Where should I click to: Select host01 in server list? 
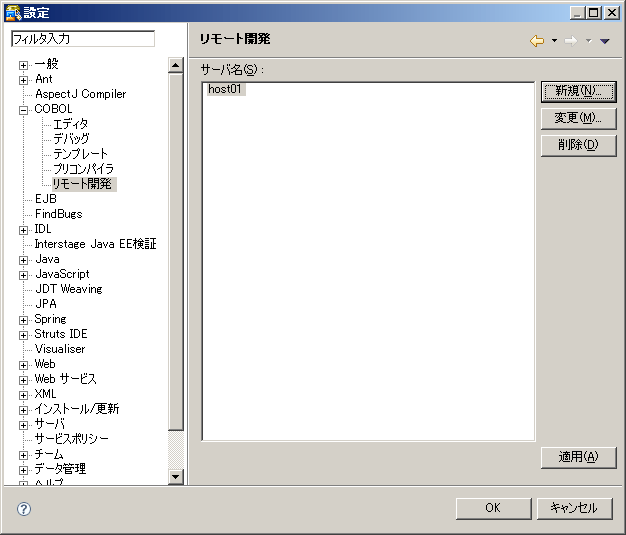225,89
